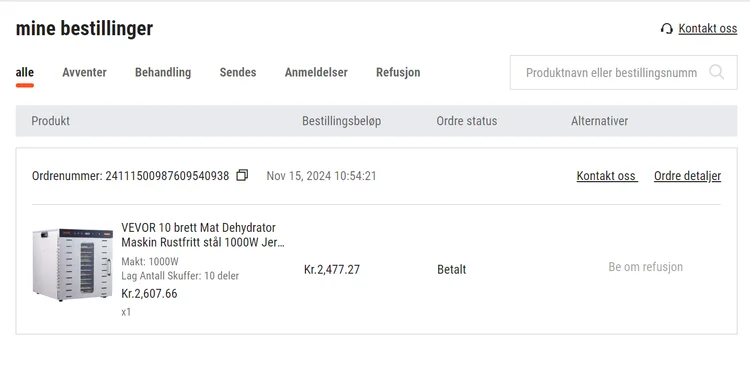The width and height of the screenshot is (750, 368).
Task: Go to the Sendes tab
Action: click(x=238, y=72)
